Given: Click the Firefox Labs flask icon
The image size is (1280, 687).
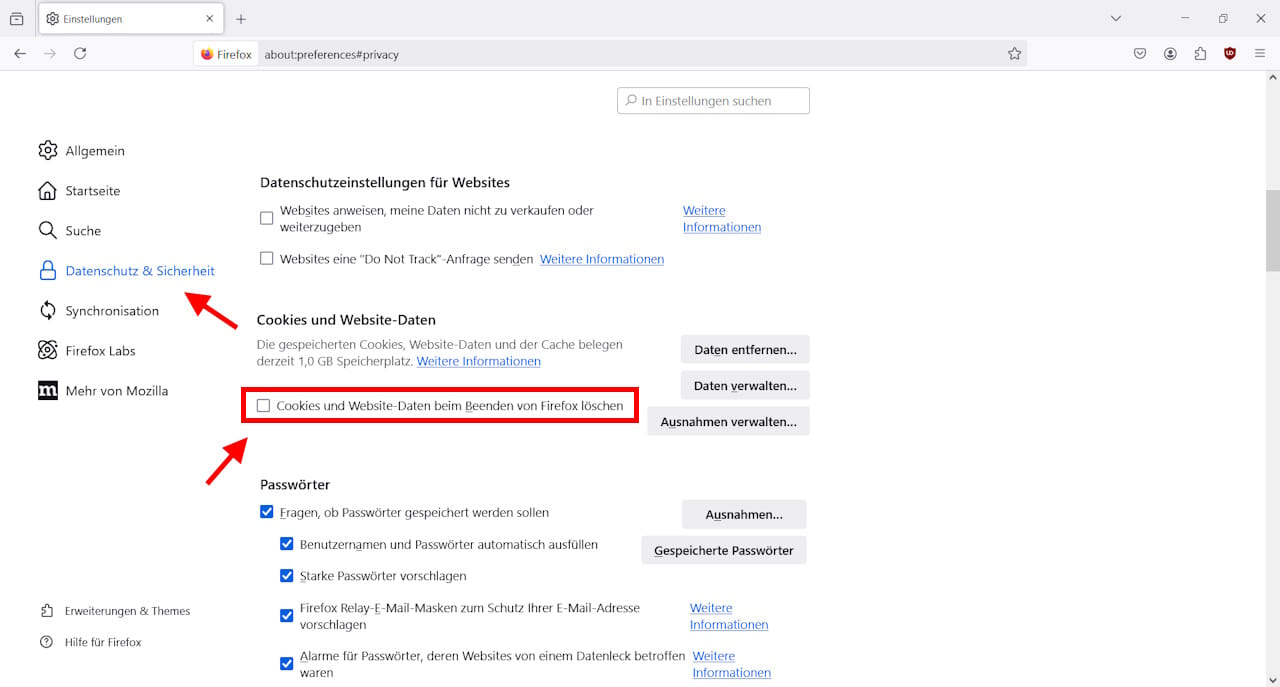Looking at the screenshot, I should (47, 350).
